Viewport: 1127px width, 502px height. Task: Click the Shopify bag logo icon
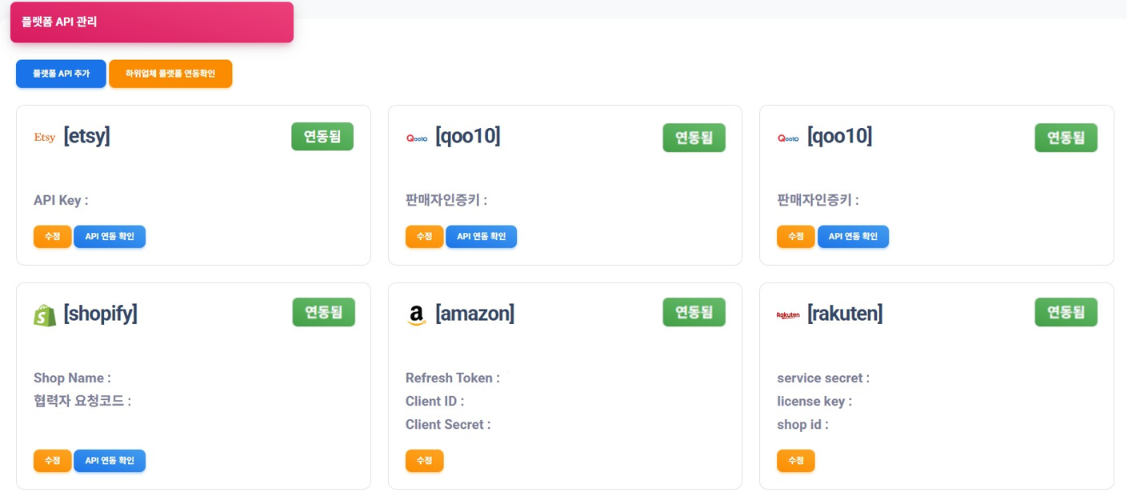point(45,315)
